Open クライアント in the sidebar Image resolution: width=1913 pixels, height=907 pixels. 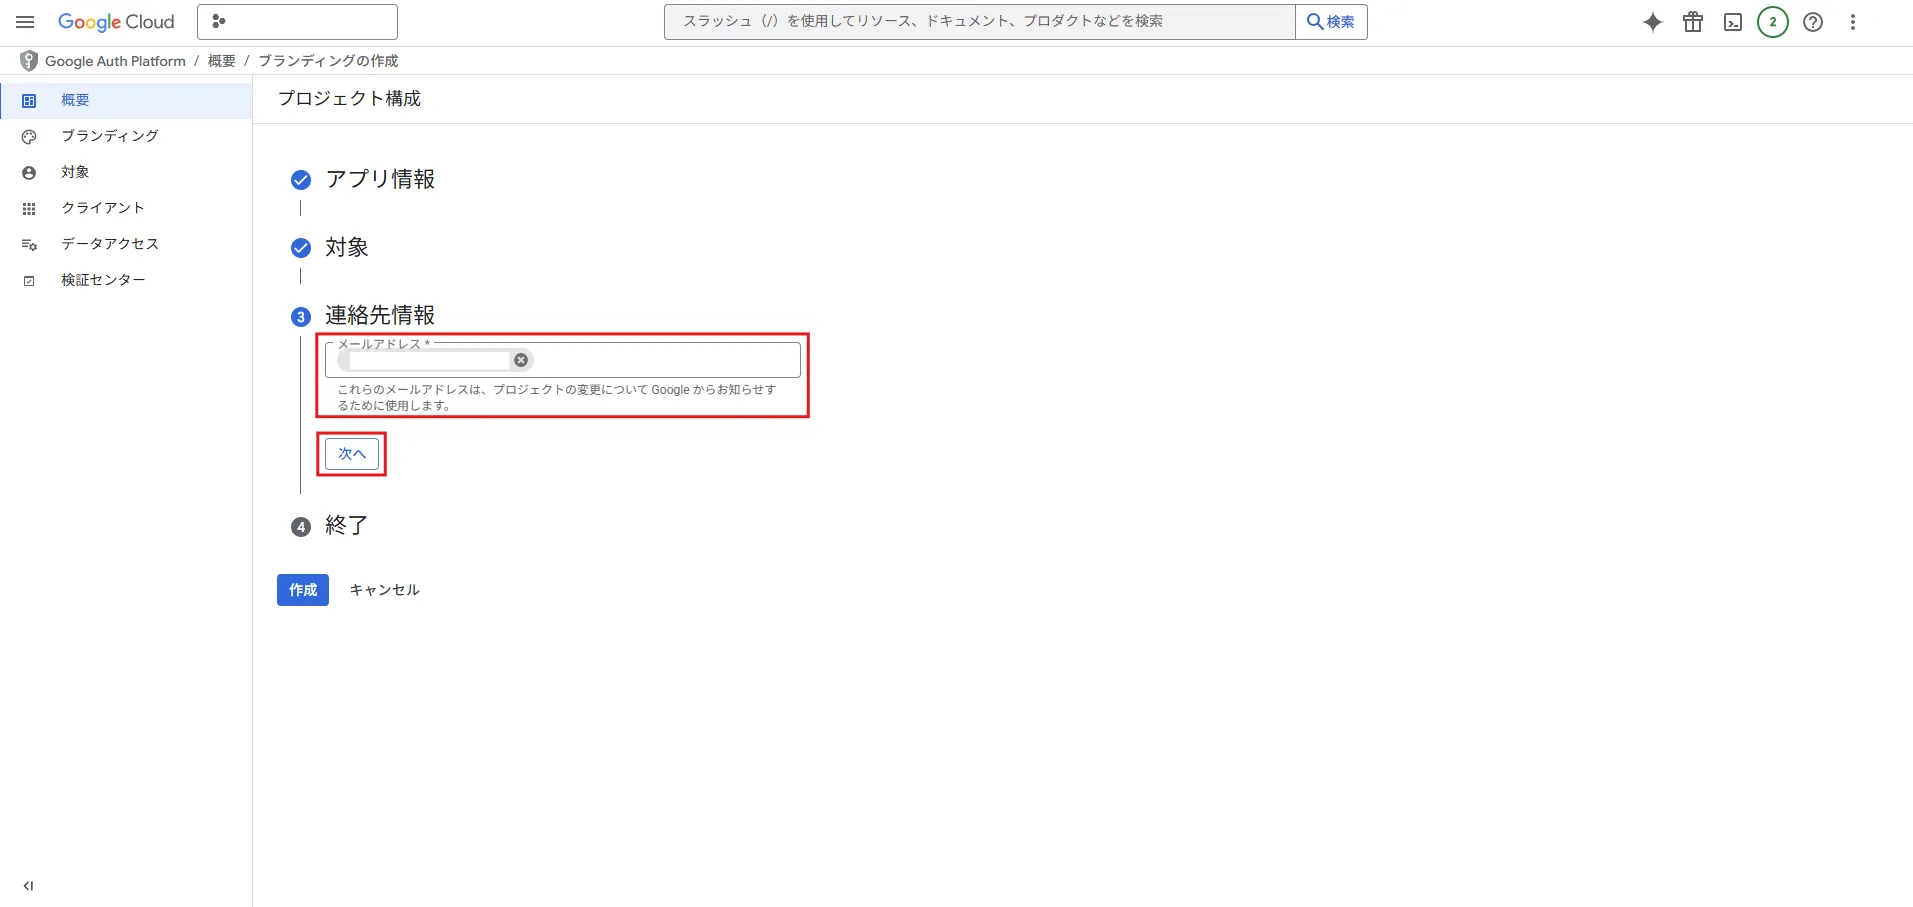[103, 208]
